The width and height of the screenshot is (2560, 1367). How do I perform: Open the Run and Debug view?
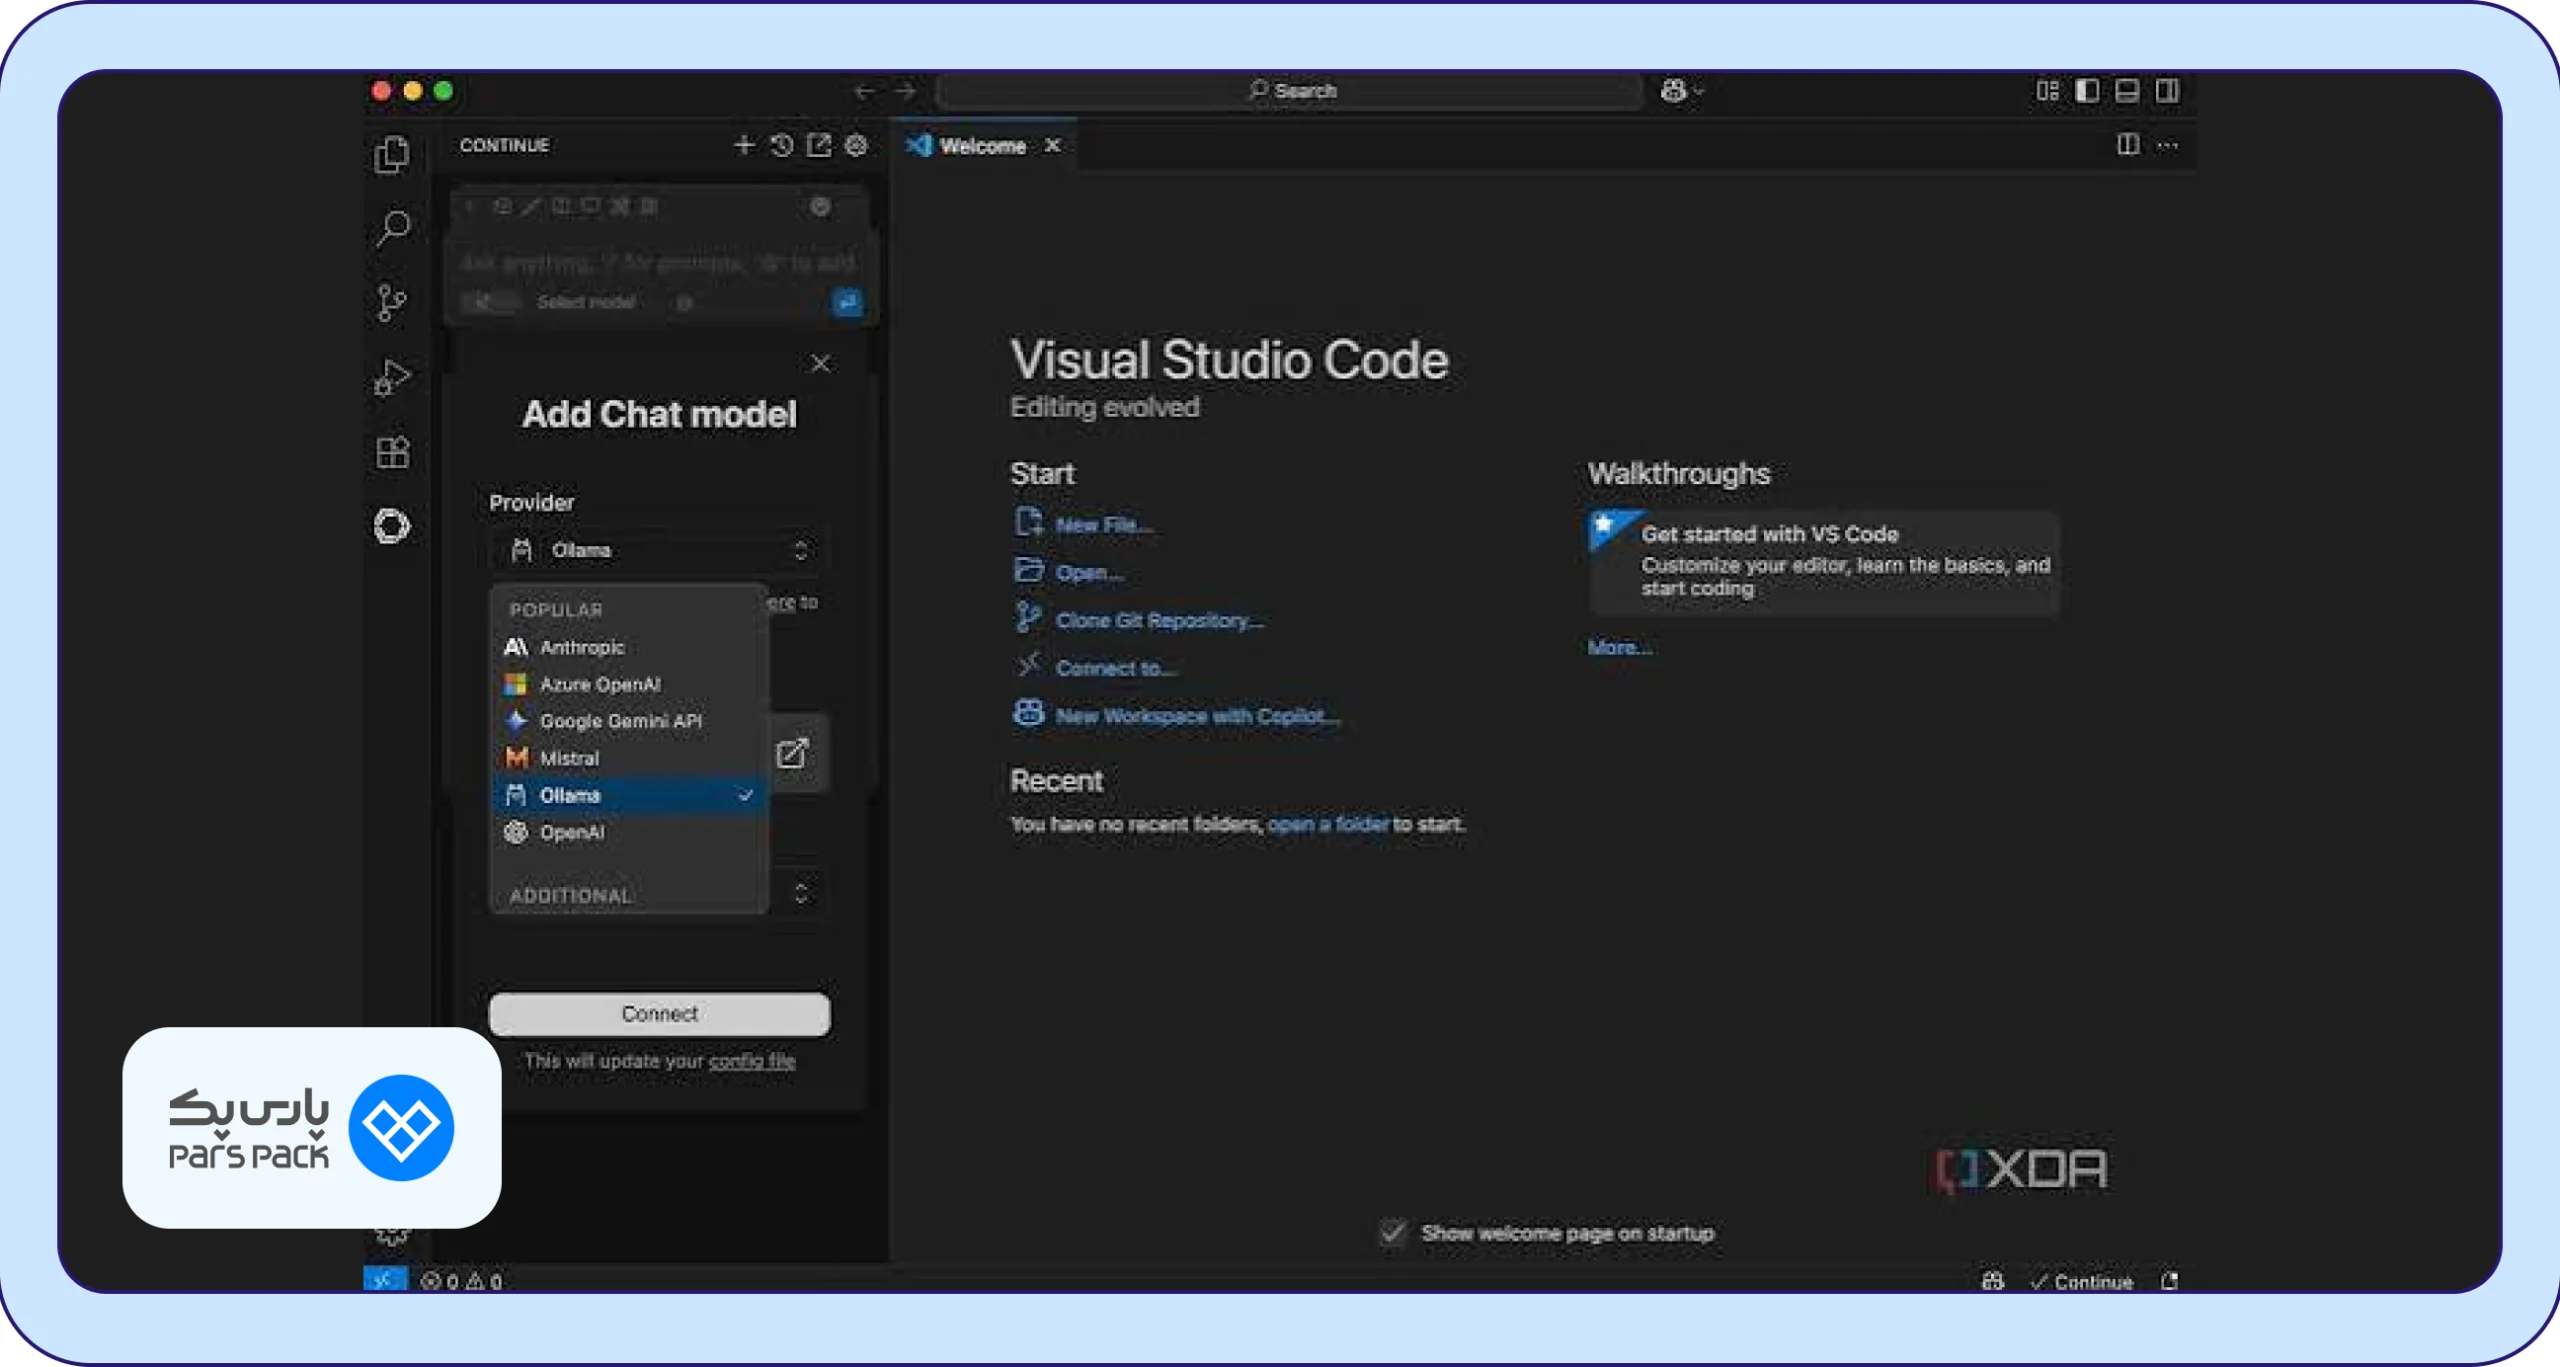point(392,378)
